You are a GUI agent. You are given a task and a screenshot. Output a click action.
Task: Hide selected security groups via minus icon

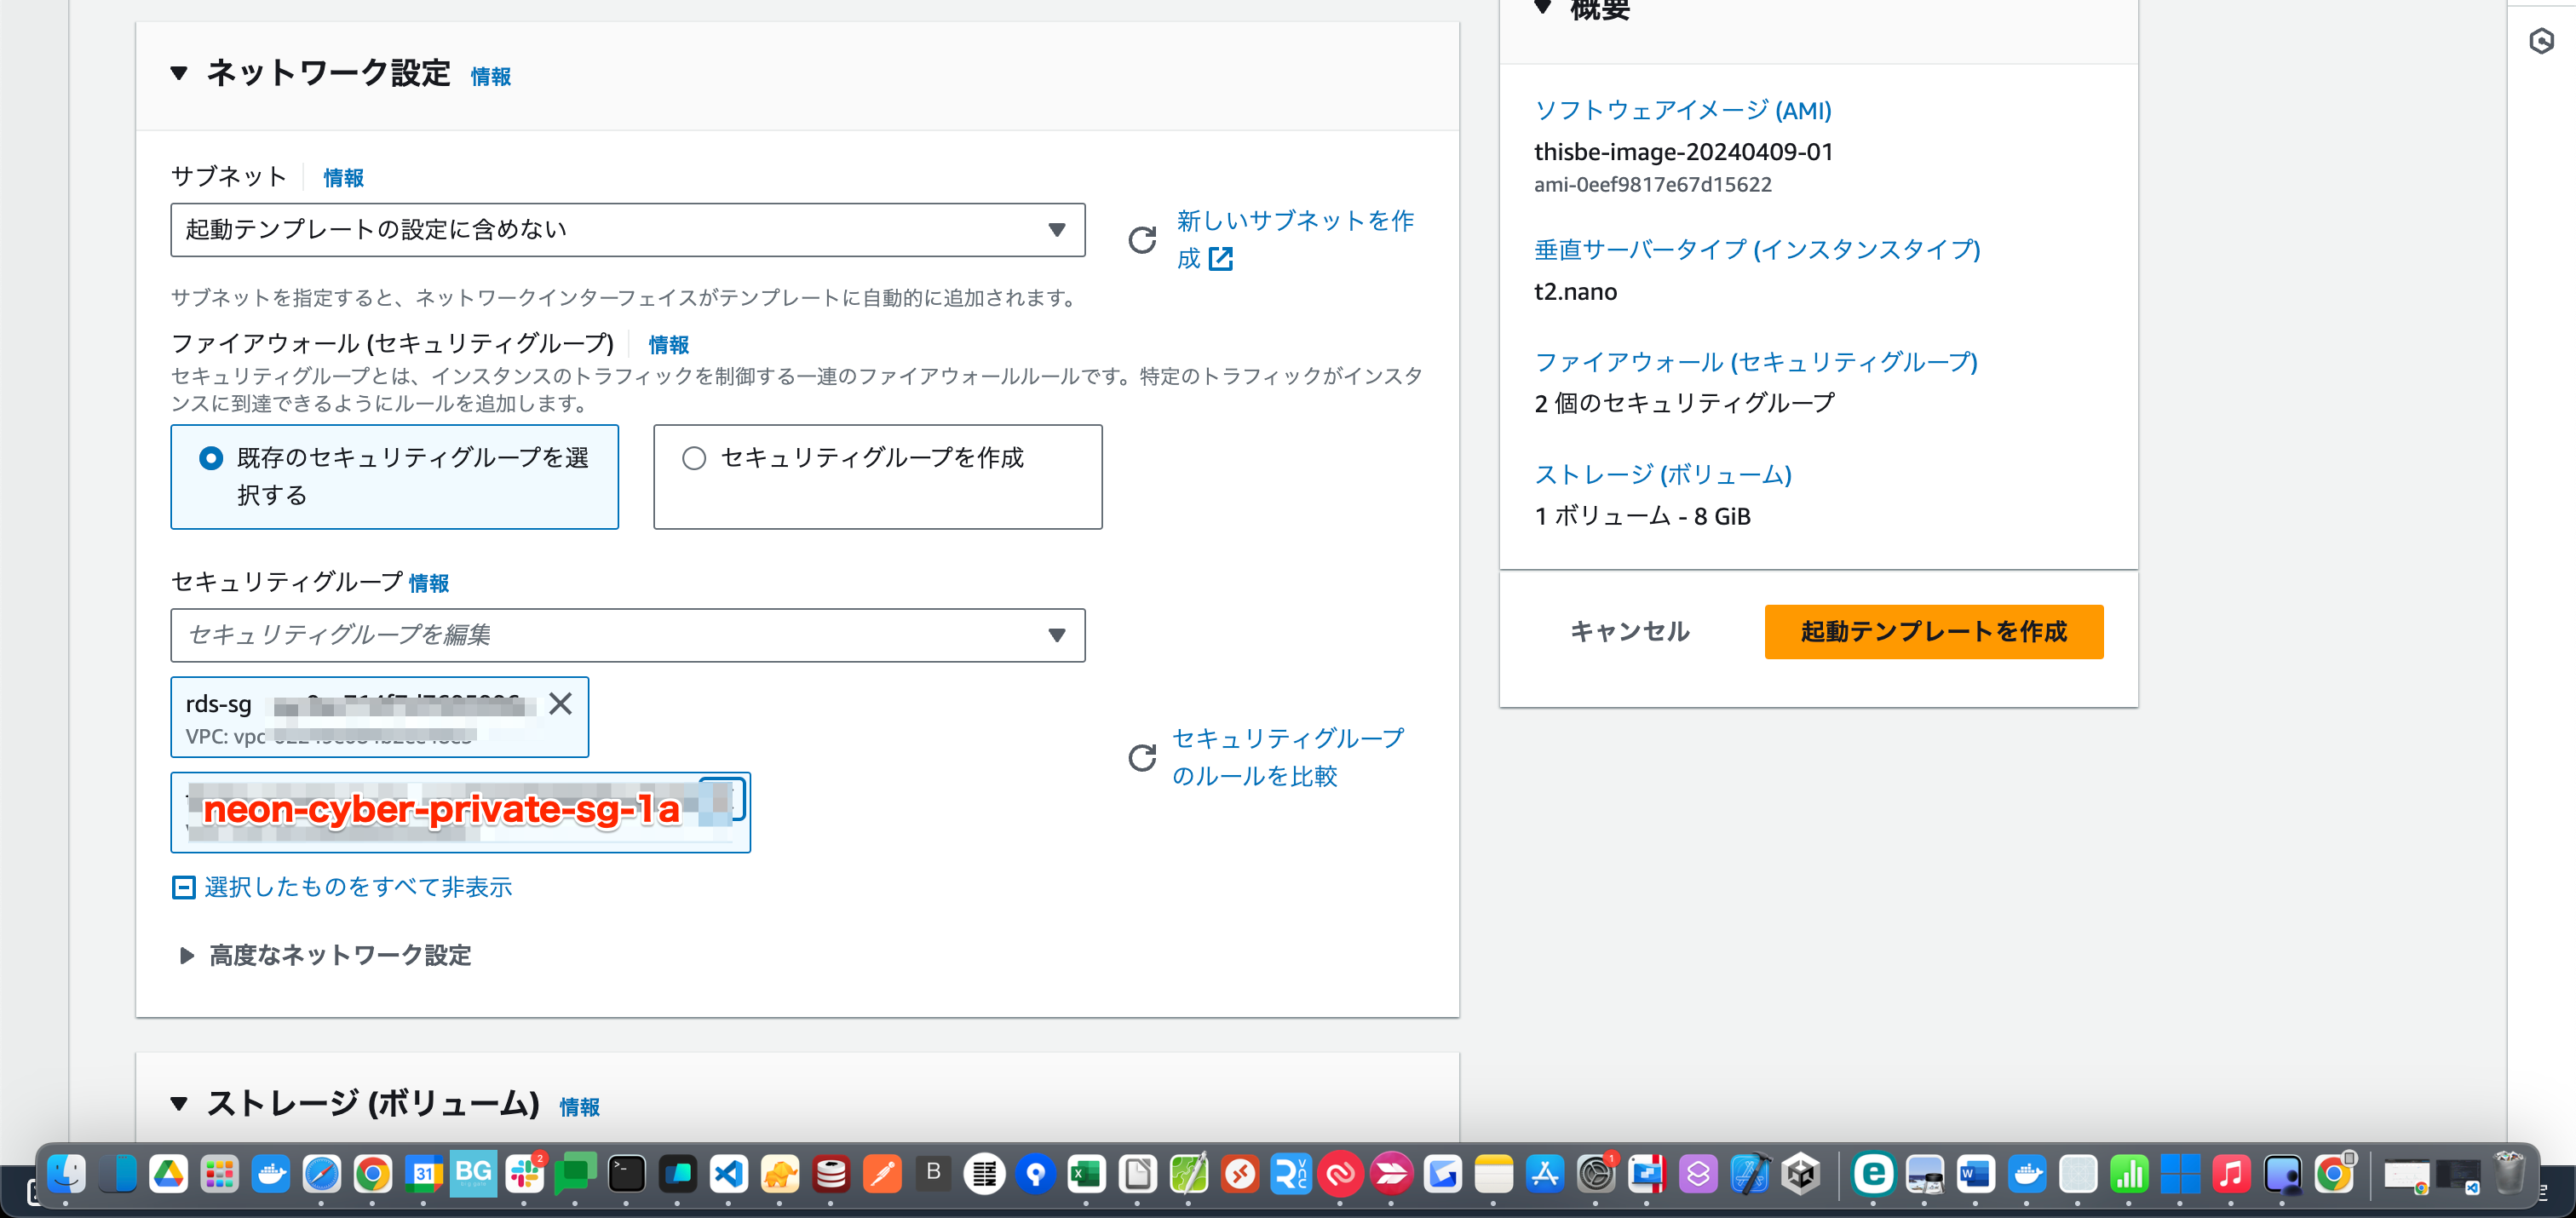point(183,887)
